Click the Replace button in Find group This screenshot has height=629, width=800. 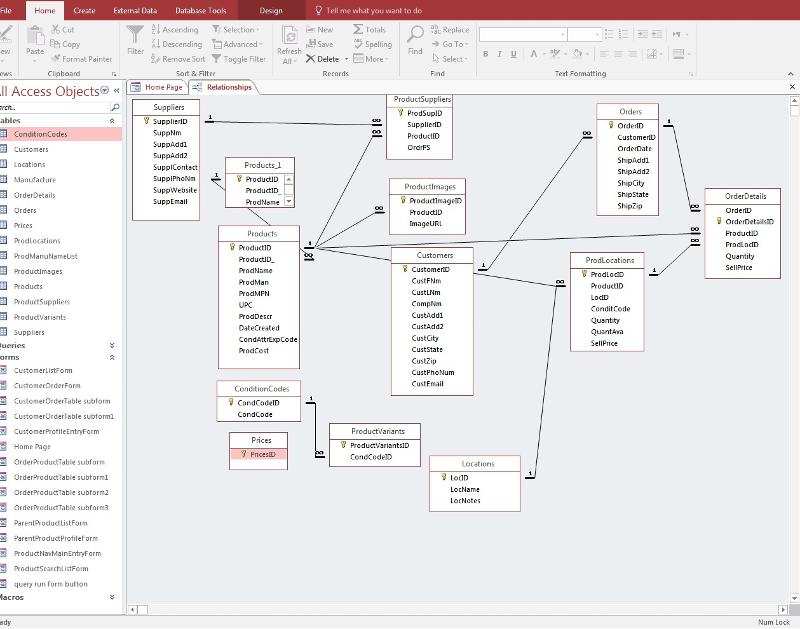click(x=450, y=30)
